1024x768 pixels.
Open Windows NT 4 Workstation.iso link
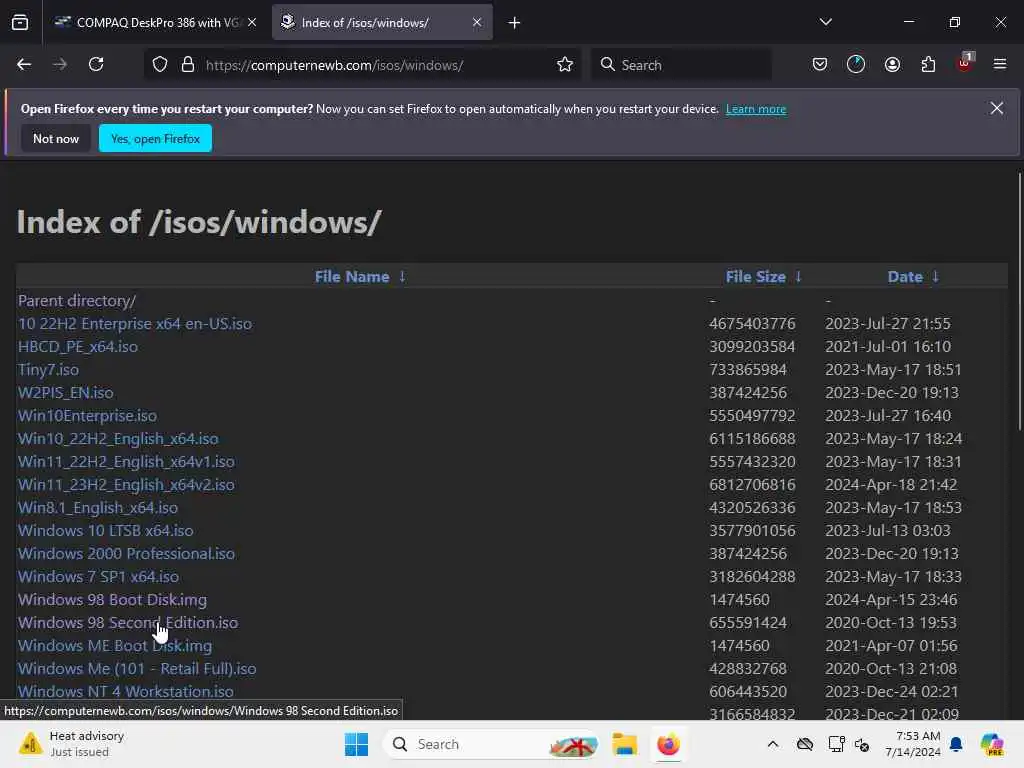click(x=125, y=691)
